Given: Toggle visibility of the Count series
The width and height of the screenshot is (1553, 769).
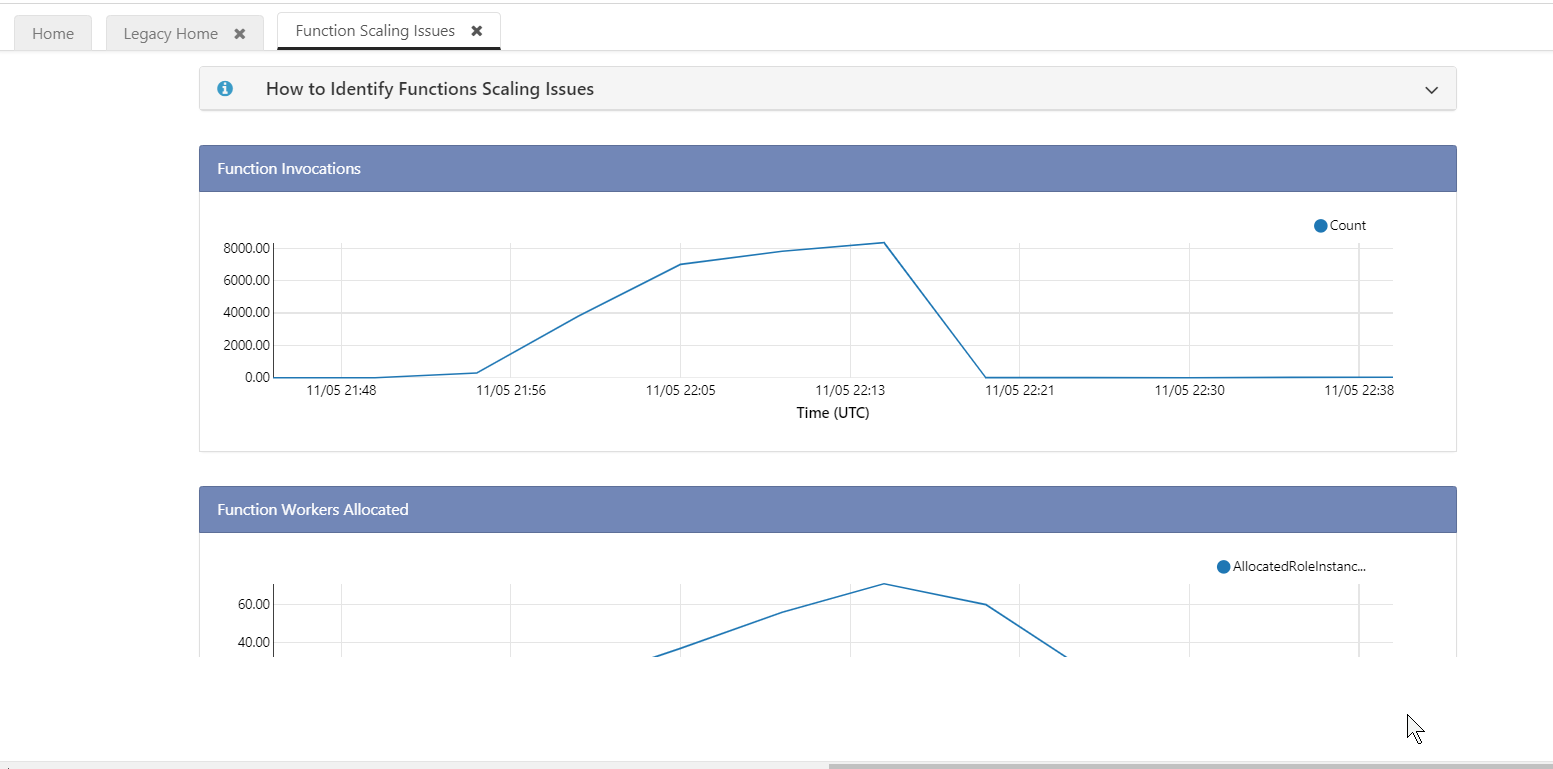Looking at the screenshot, I should tap(1340, 225).
